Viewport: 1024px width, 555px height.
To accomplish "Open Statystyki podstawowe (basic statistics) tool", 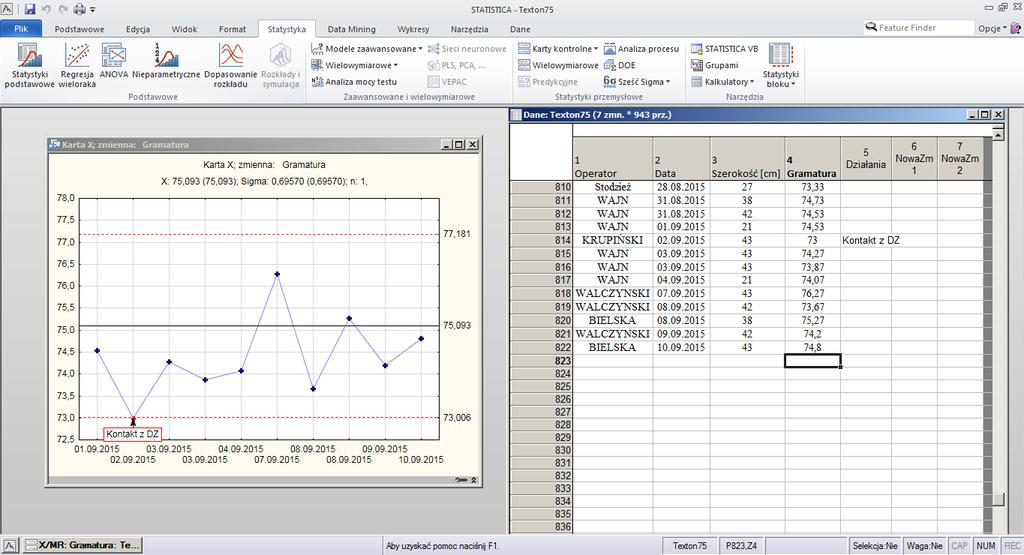I will pos(29,65).
